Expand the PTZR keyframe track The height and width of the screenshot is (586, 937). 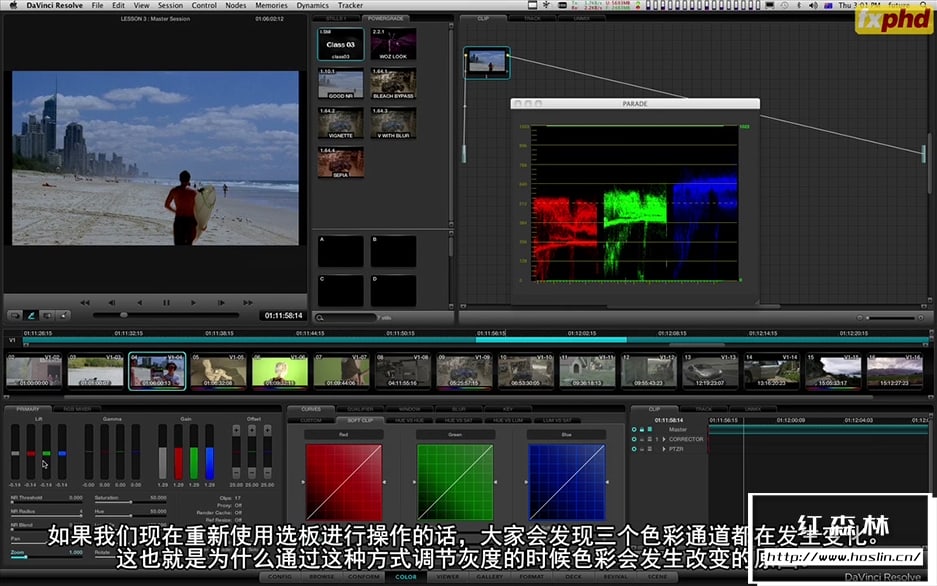[664, 449]
